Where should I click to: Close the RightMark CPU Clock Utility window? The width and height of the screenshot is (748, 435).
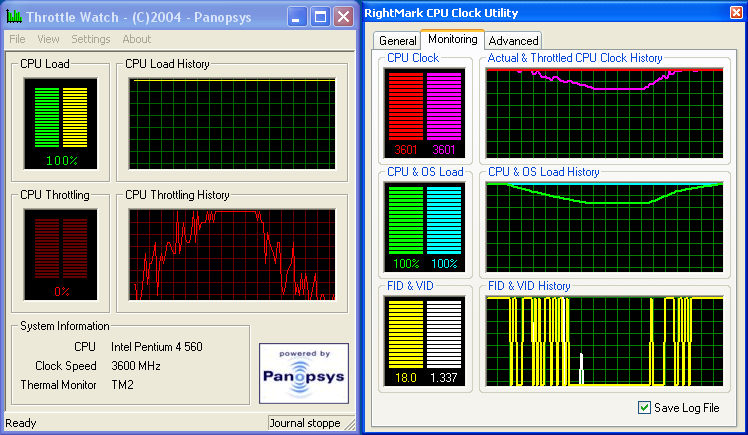point(737,12)
